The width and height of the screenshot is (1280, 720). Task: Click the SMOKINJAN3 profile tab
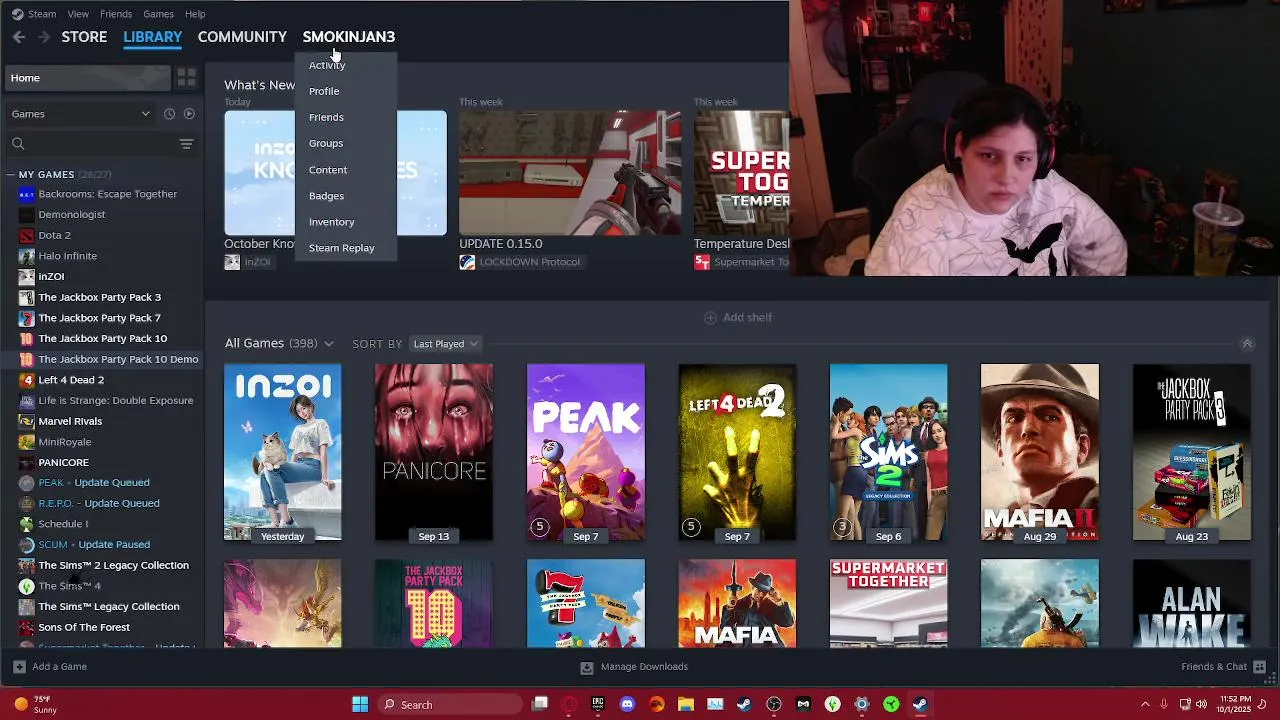pos(349,37)
